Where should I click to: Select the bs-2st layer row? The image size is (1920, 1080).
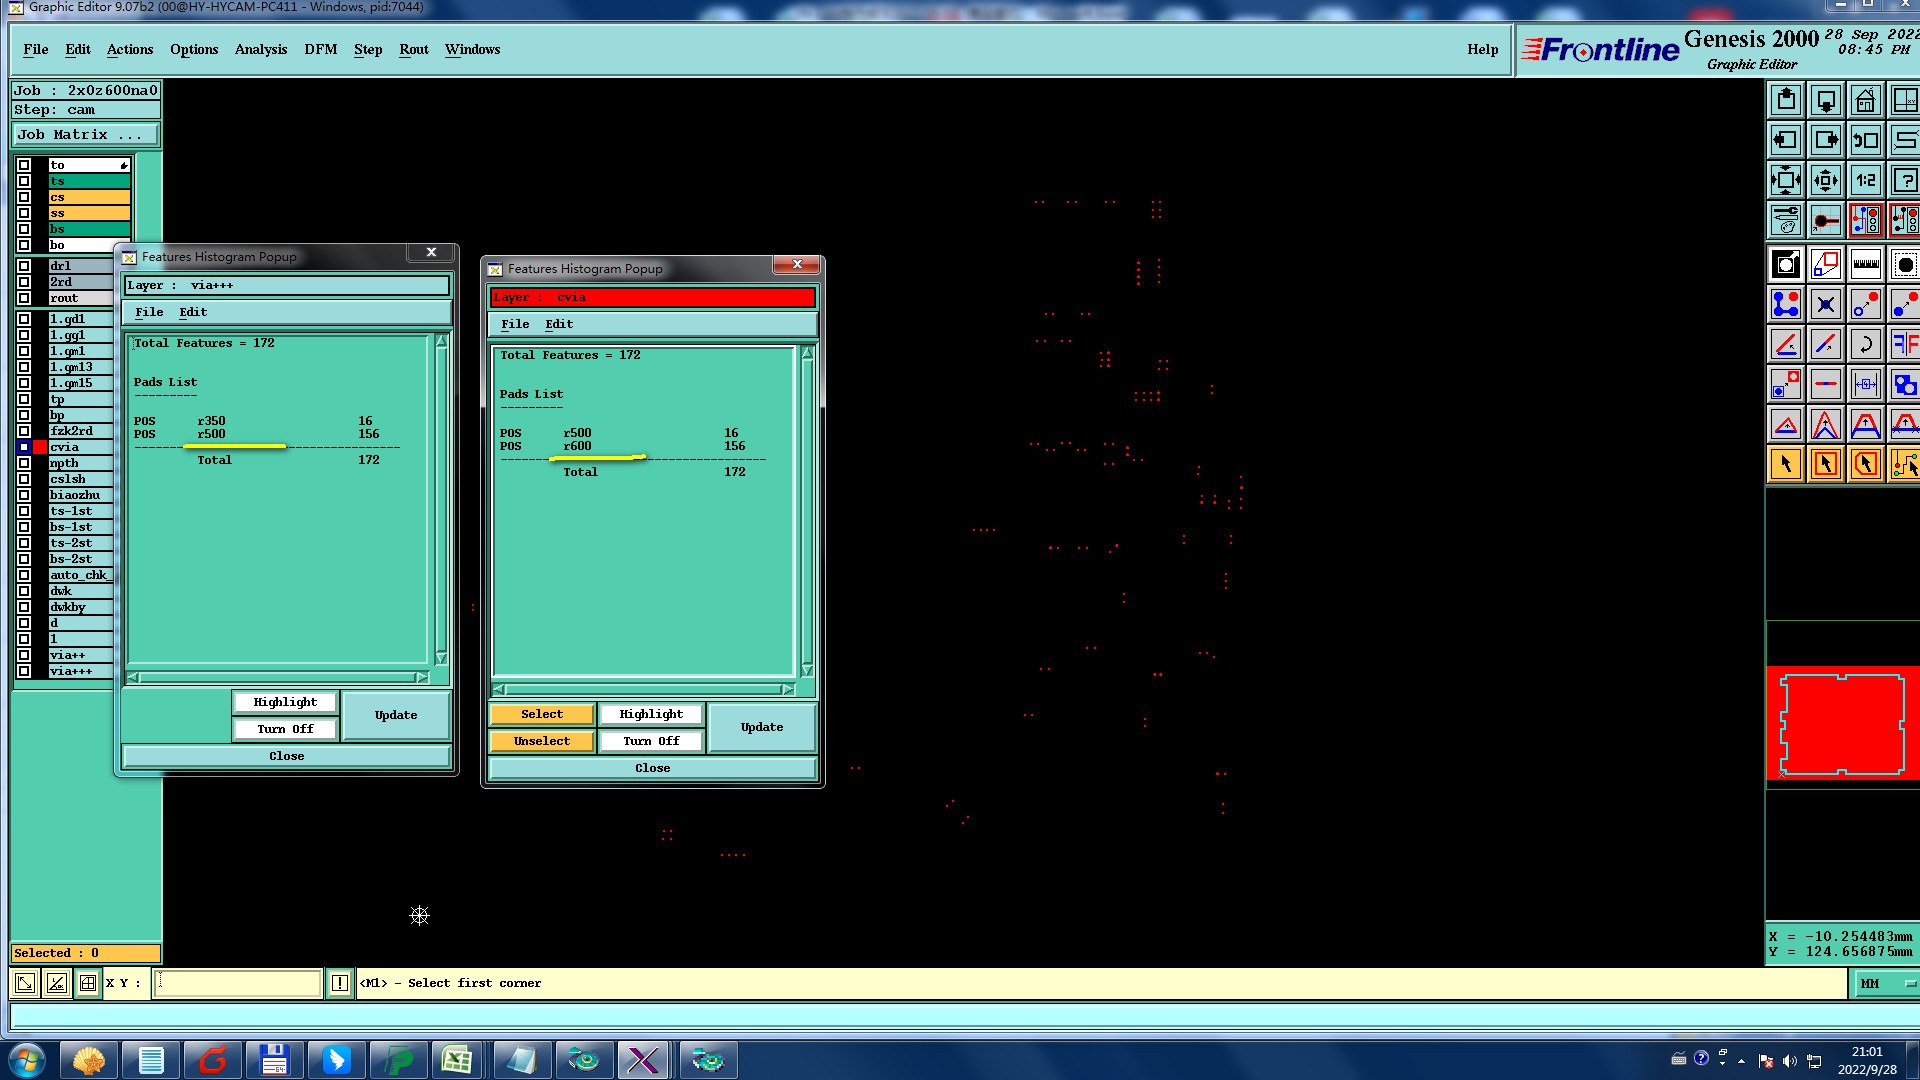click(80, 559)
